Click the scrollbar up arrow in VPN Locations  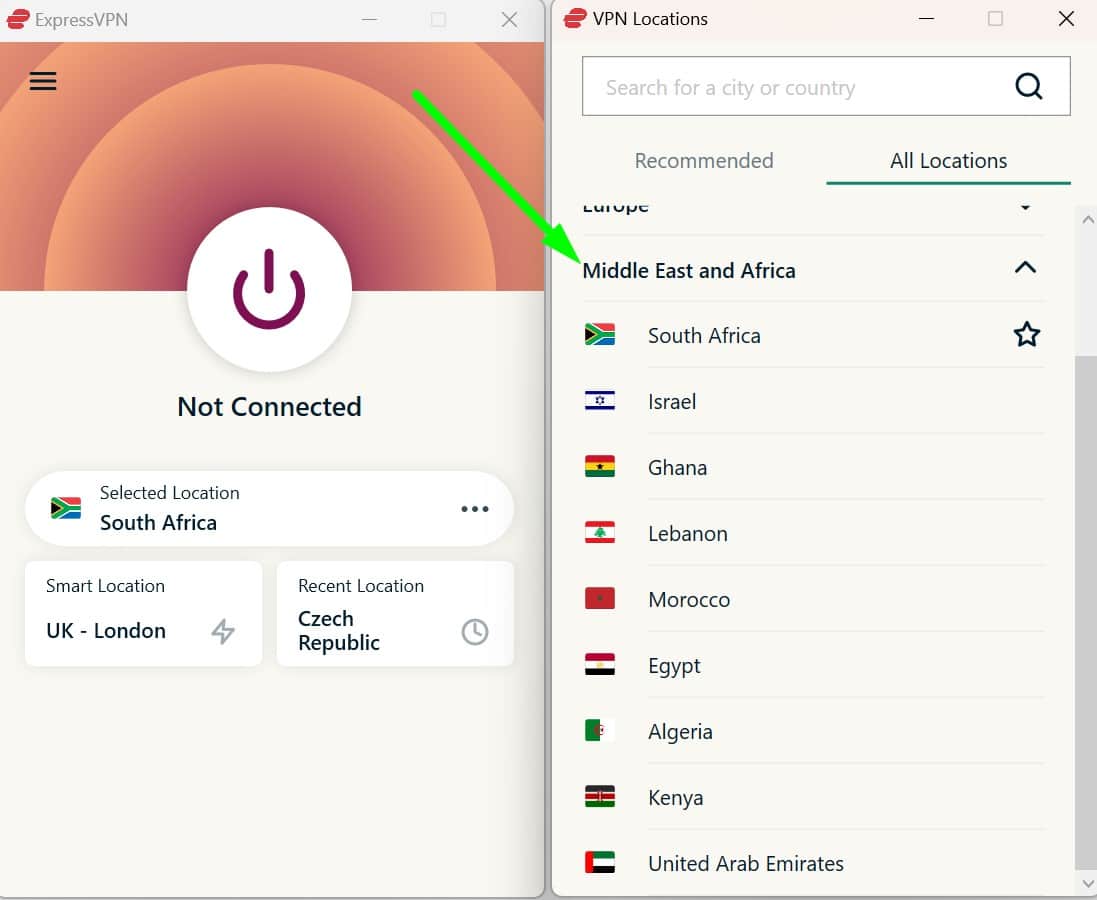(1087, 220)
